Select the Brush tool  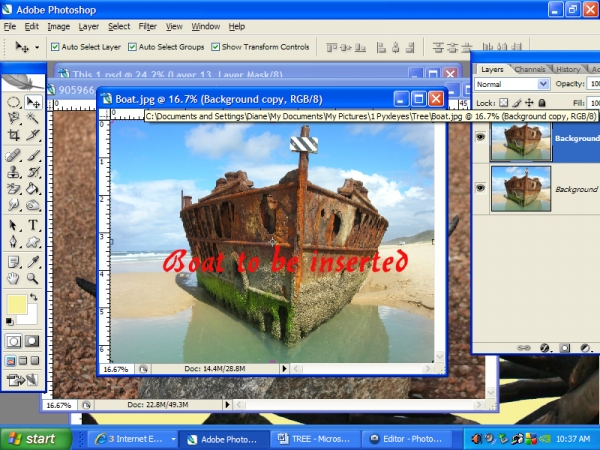(33, 155)
